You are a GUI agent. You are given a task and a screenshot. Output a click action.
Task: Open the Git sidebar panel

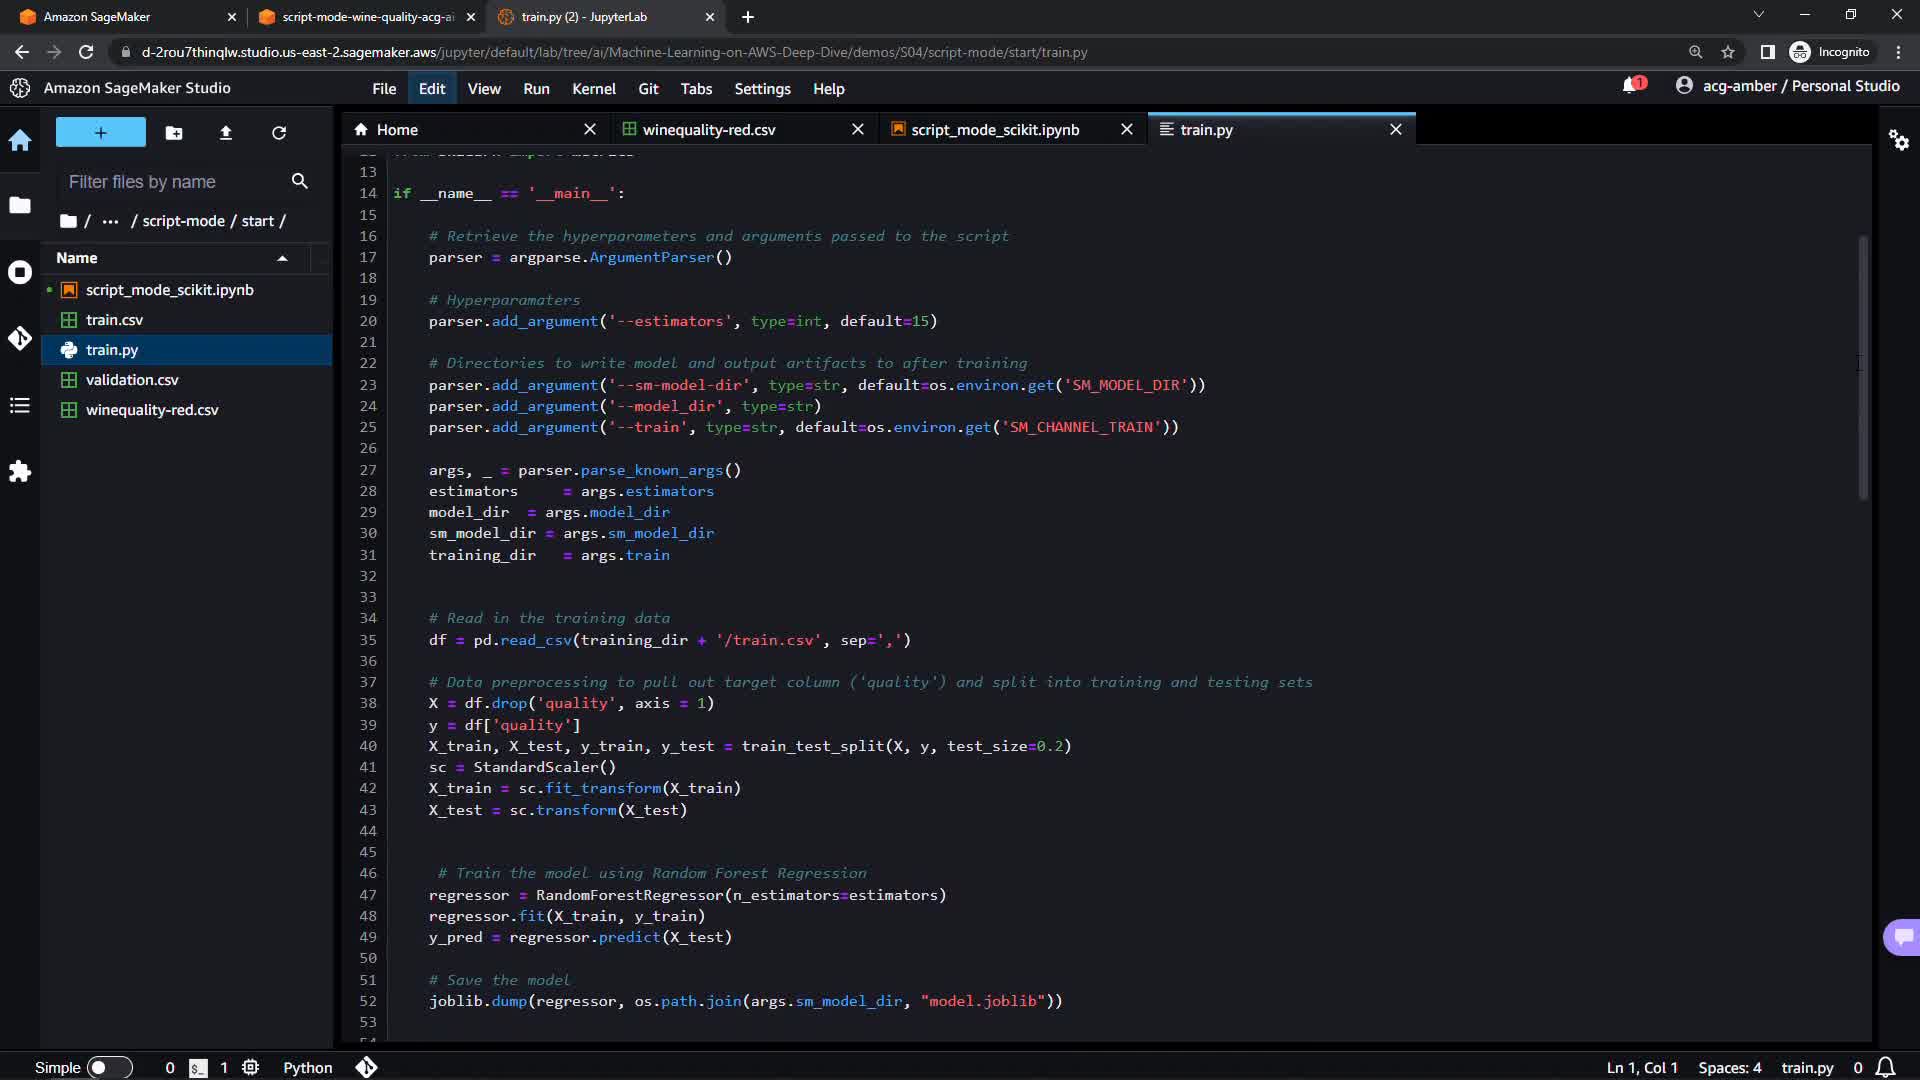tap(20, 338)
